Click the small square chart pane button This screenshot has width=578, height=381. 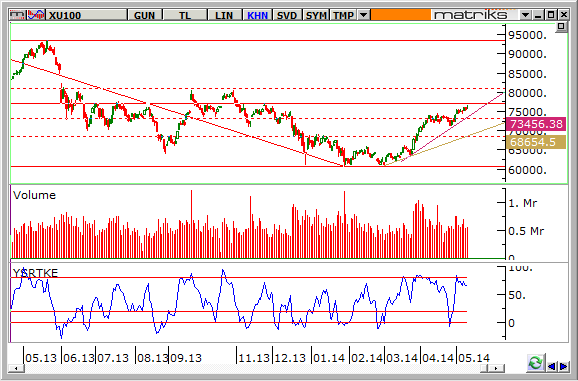click(x=561, y=27)
